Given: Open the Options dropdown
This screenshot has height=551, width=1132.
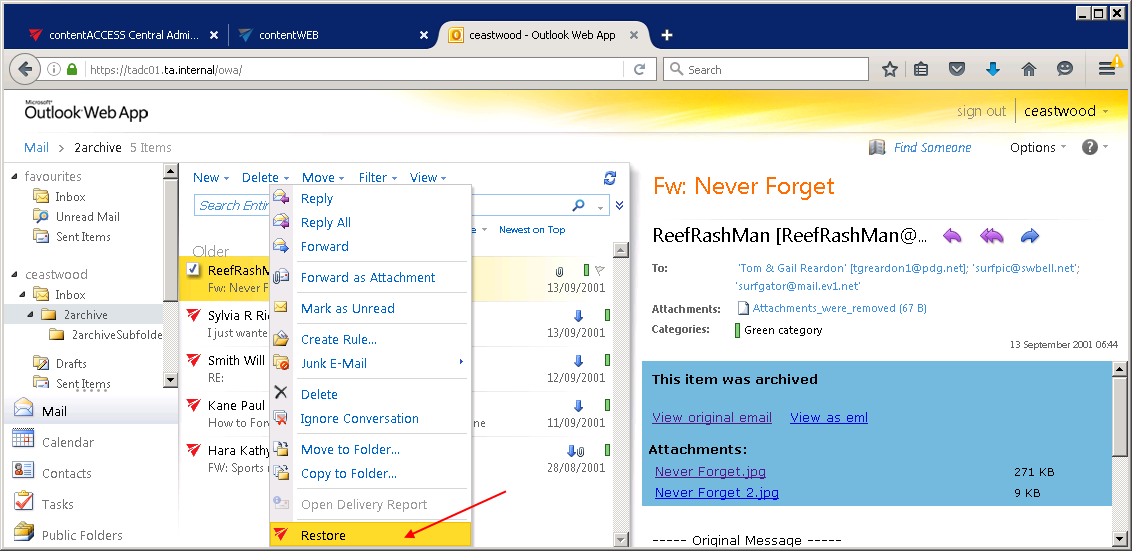Looking at the screenshot, I should pos(1038,147).
